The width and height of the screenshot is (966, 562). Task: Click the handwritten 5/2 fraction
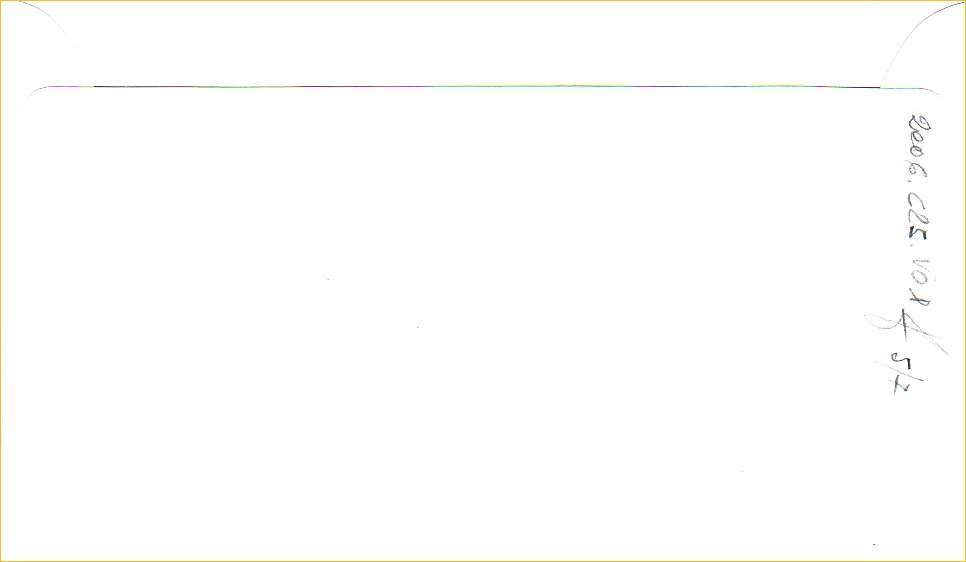pos(907,374)
